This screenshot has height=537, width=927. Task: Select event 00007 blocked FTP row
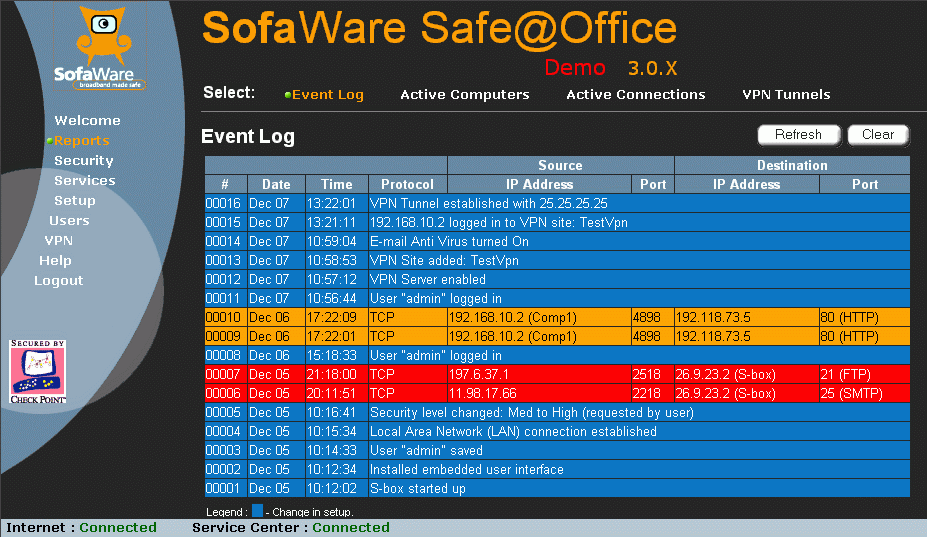tap(557, 374)
